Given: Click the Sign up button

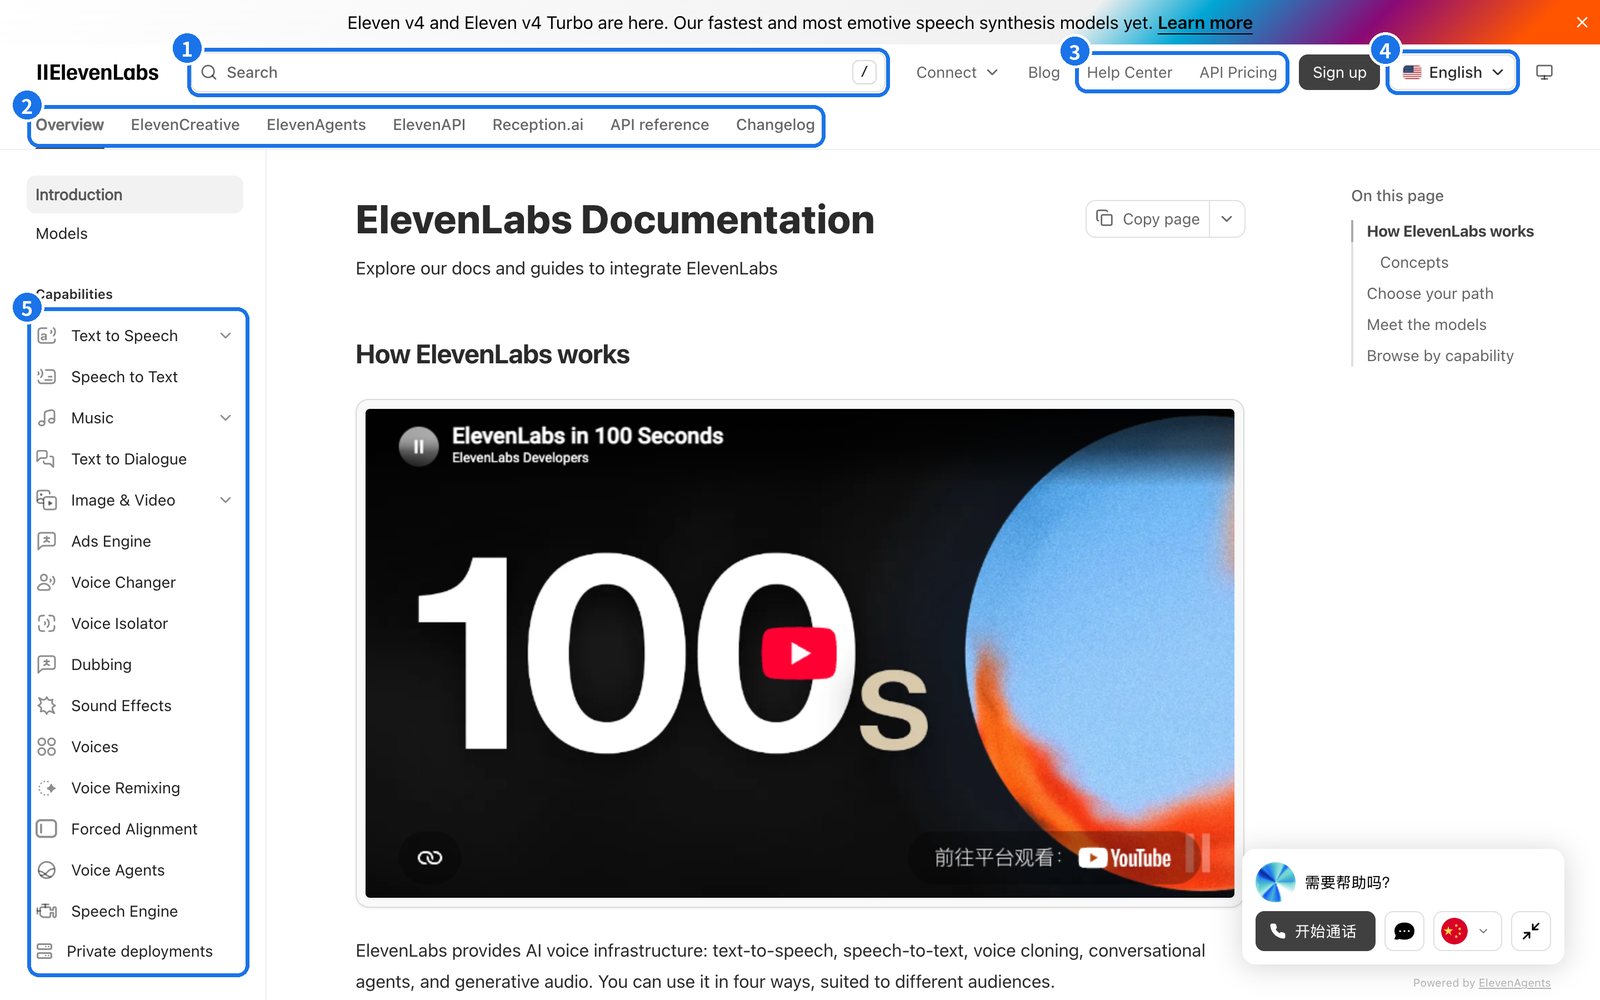Looking at the screenshot, I should click(1339, 72).
